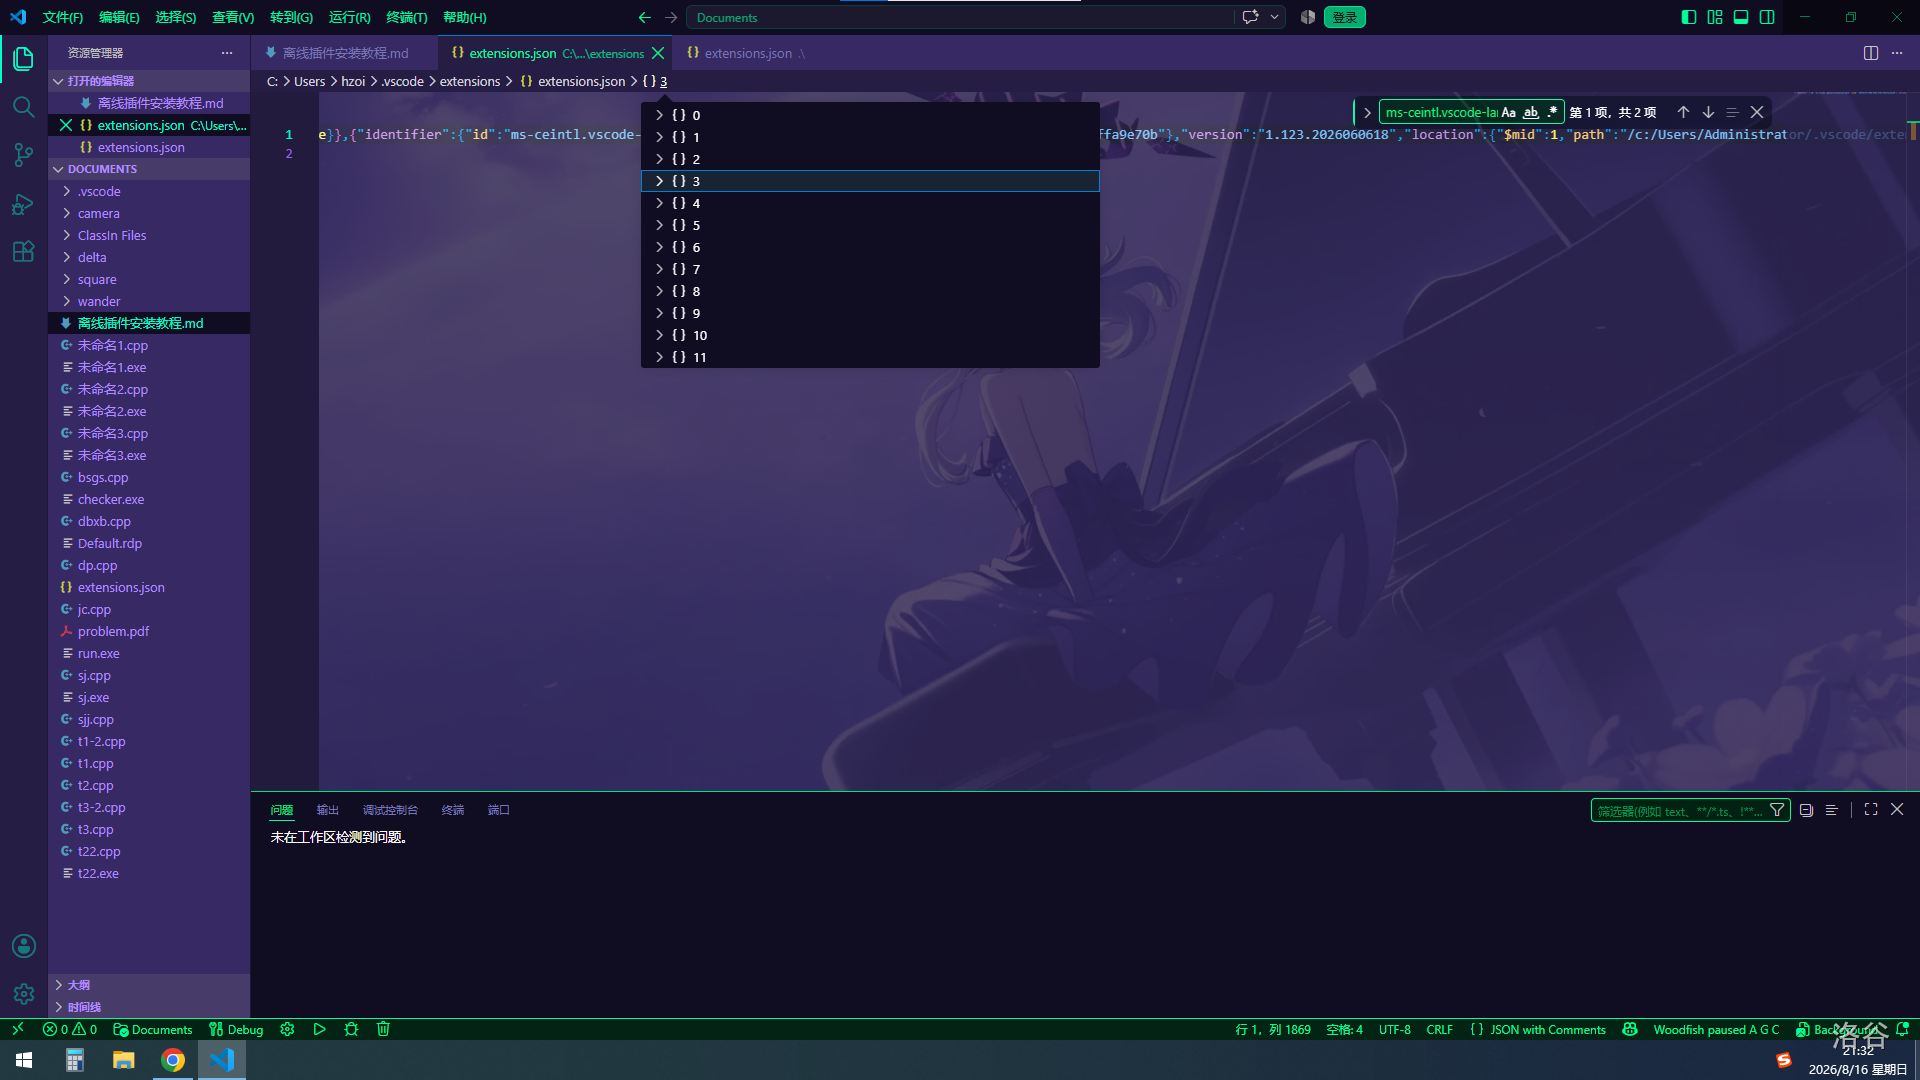
Task: Run the target from status bar play icon
Action: [319, 1029]
